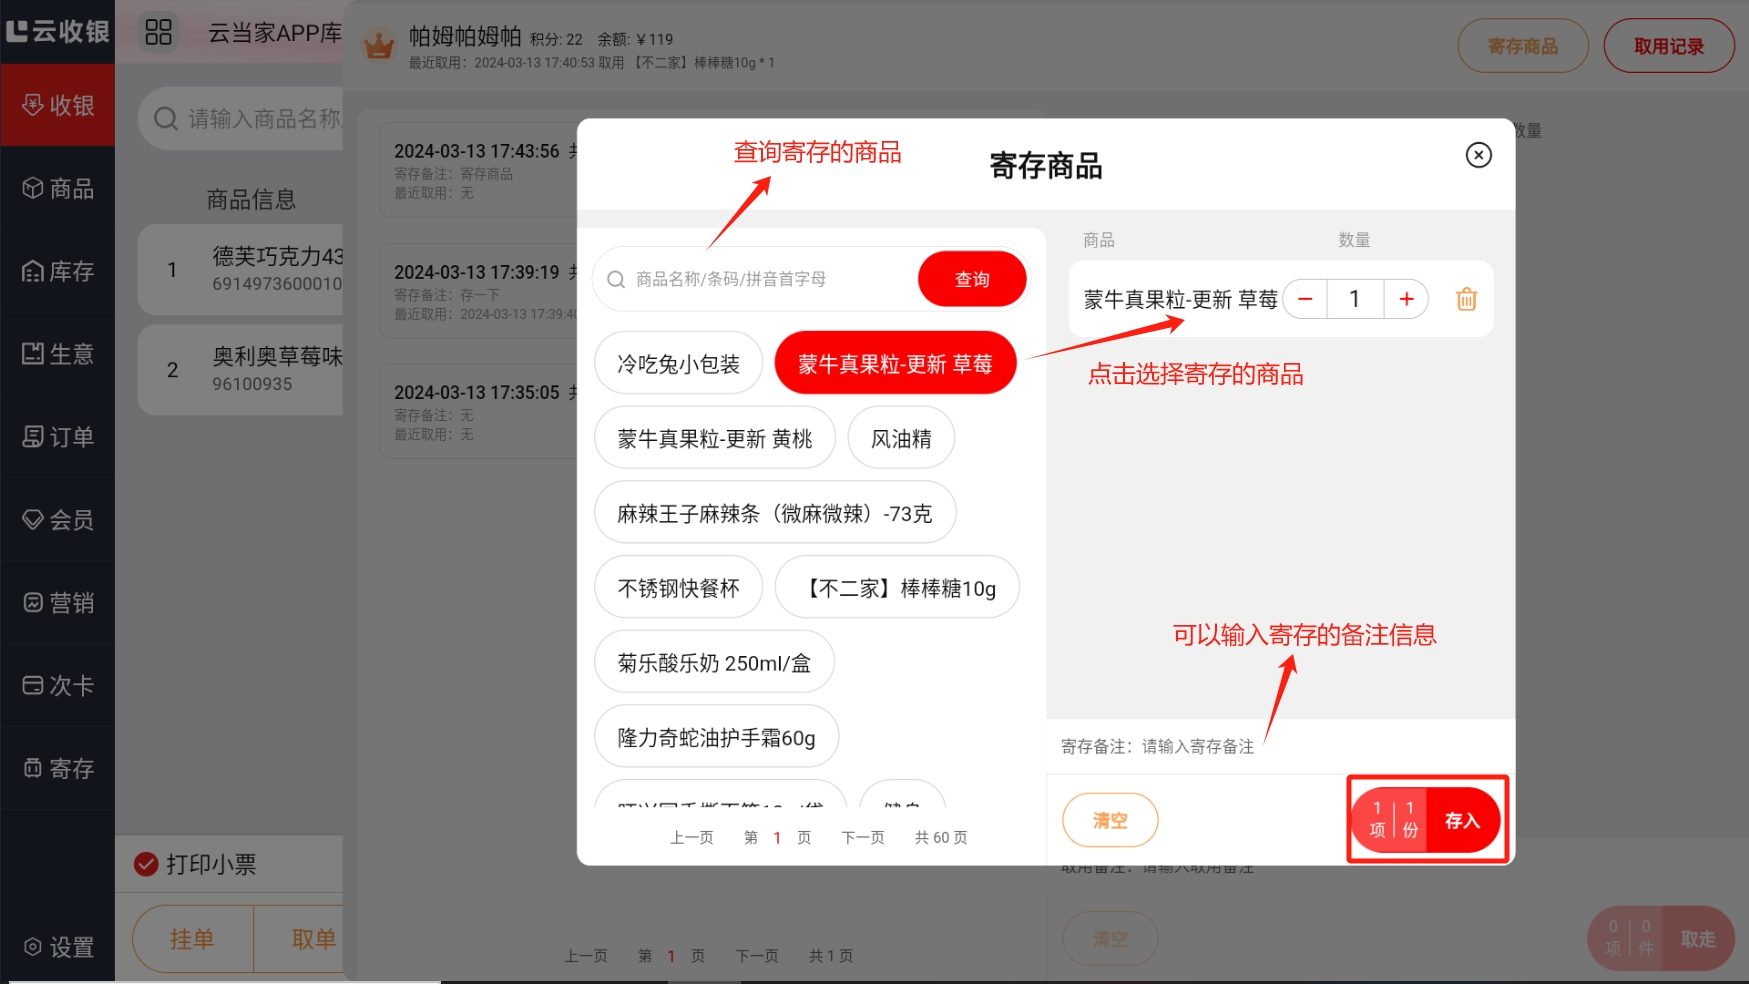Toggle the 打印小票 checkbox
The height and width of the screenshot is (984, 1749).
pos(147,864)
